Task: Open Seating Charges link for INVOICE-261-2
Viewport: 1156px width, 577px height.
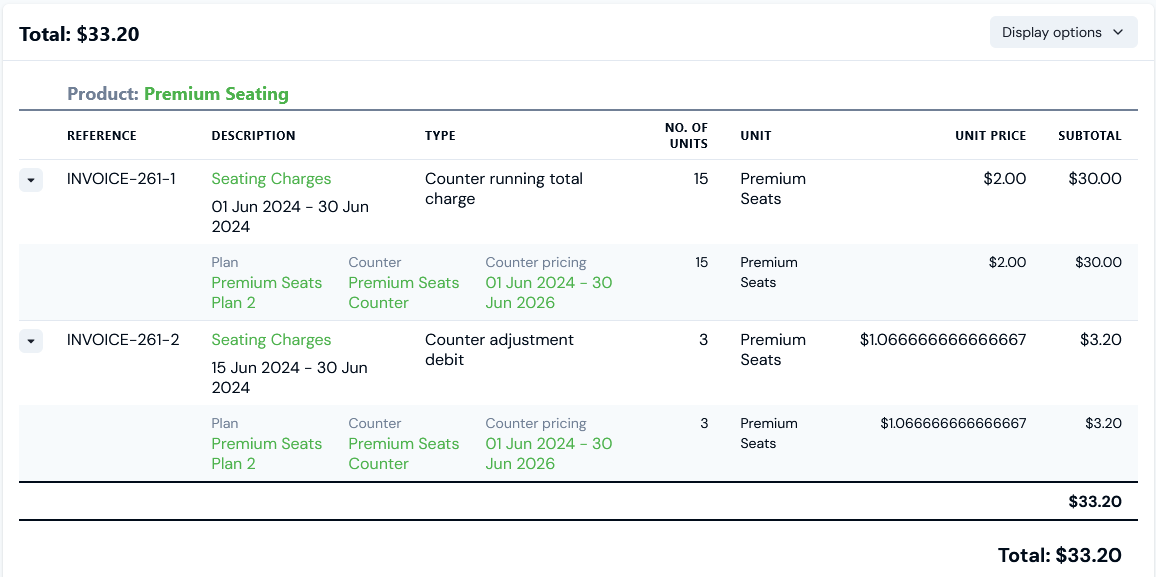Action: 271,340
